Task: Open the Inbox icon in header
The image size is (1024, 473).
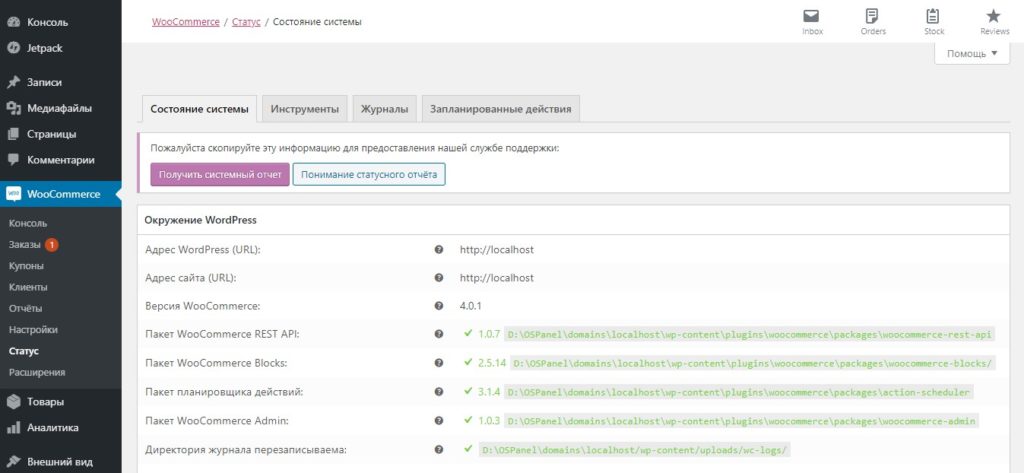Action: [x=811, y=16]
